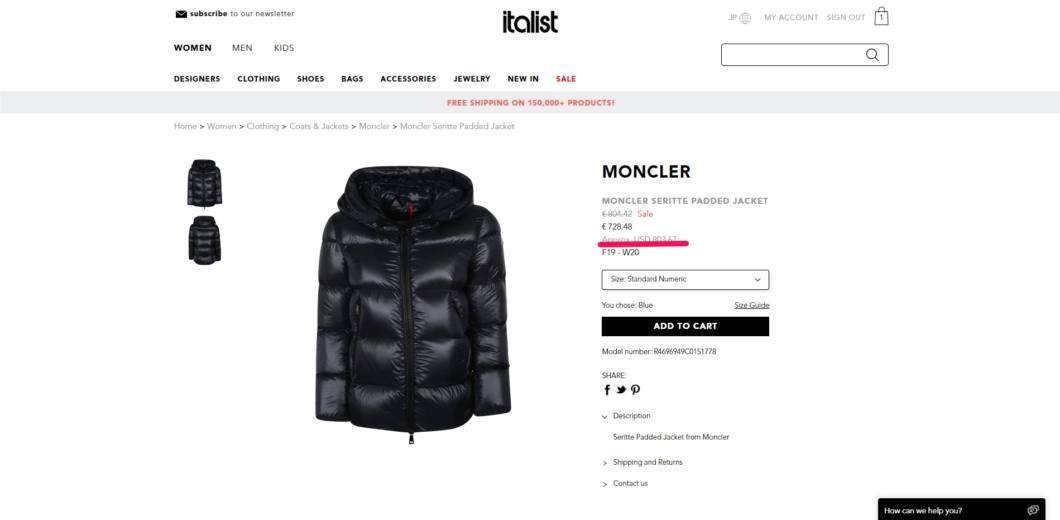Share on Facebook icon
This screenshot has width=1060, height=520.
(x=607, y=389)
